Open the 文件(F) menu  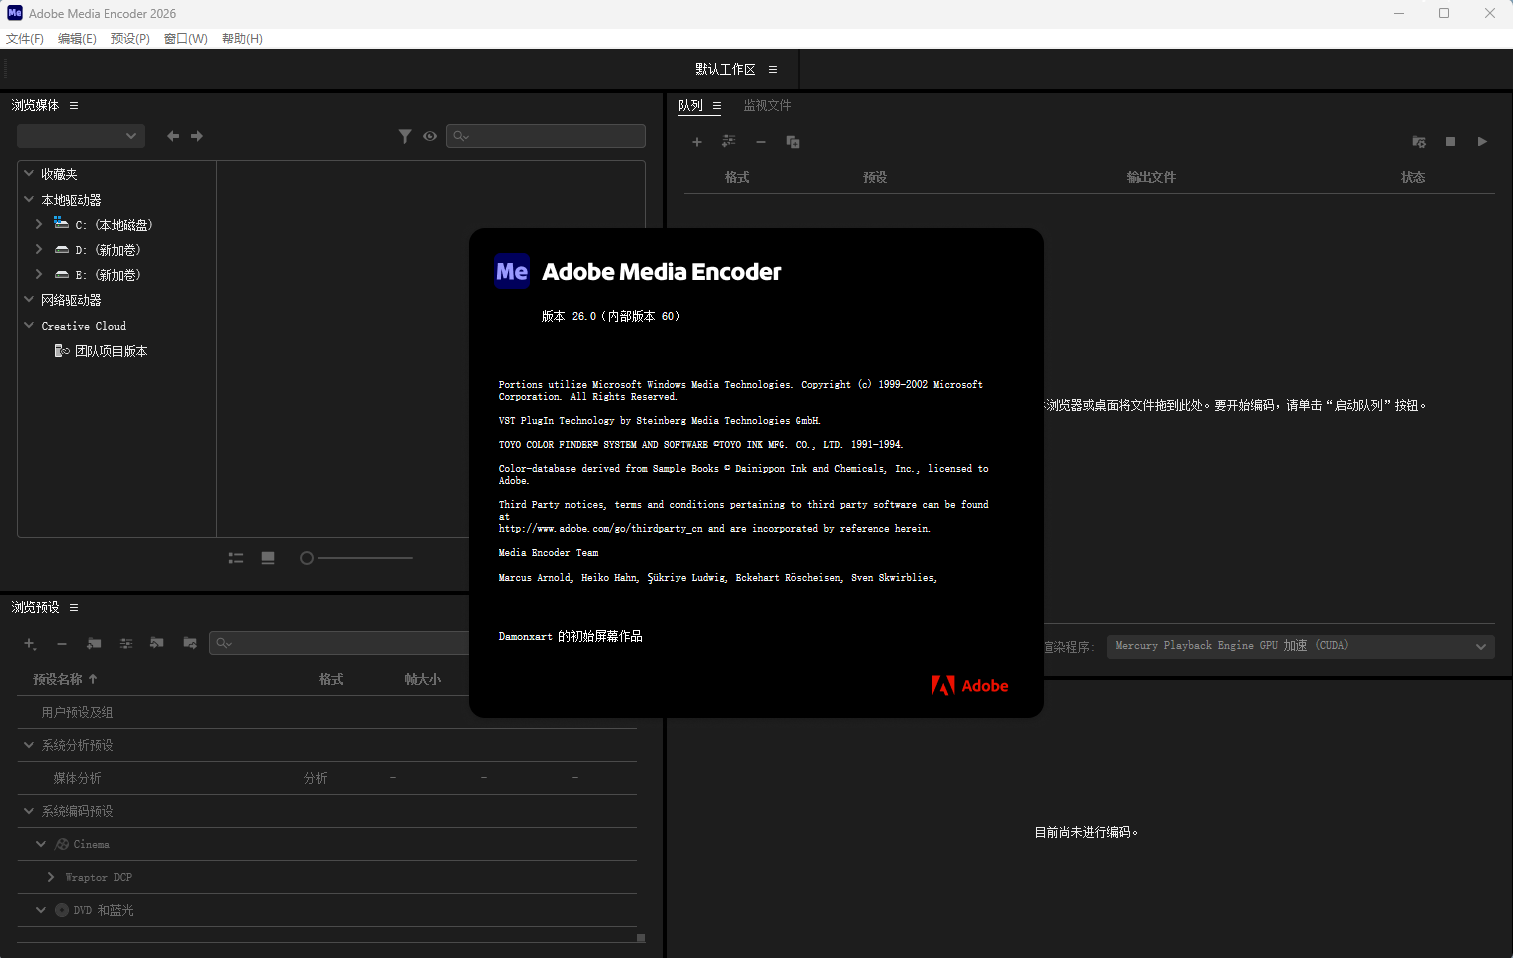(25, 38)
